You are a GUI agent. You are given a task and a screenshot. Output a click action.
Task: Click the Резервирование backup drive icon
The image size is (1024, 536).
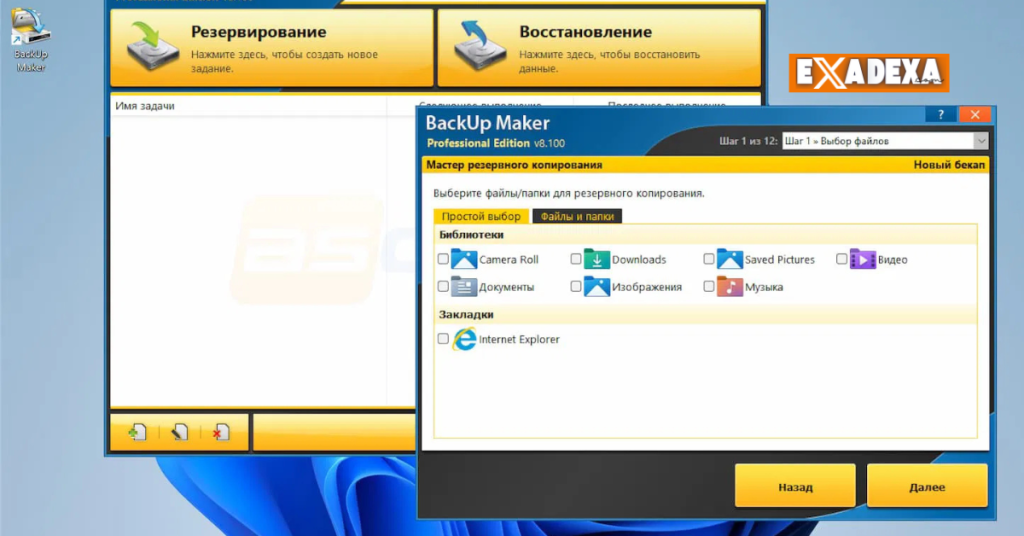[152, 46]
